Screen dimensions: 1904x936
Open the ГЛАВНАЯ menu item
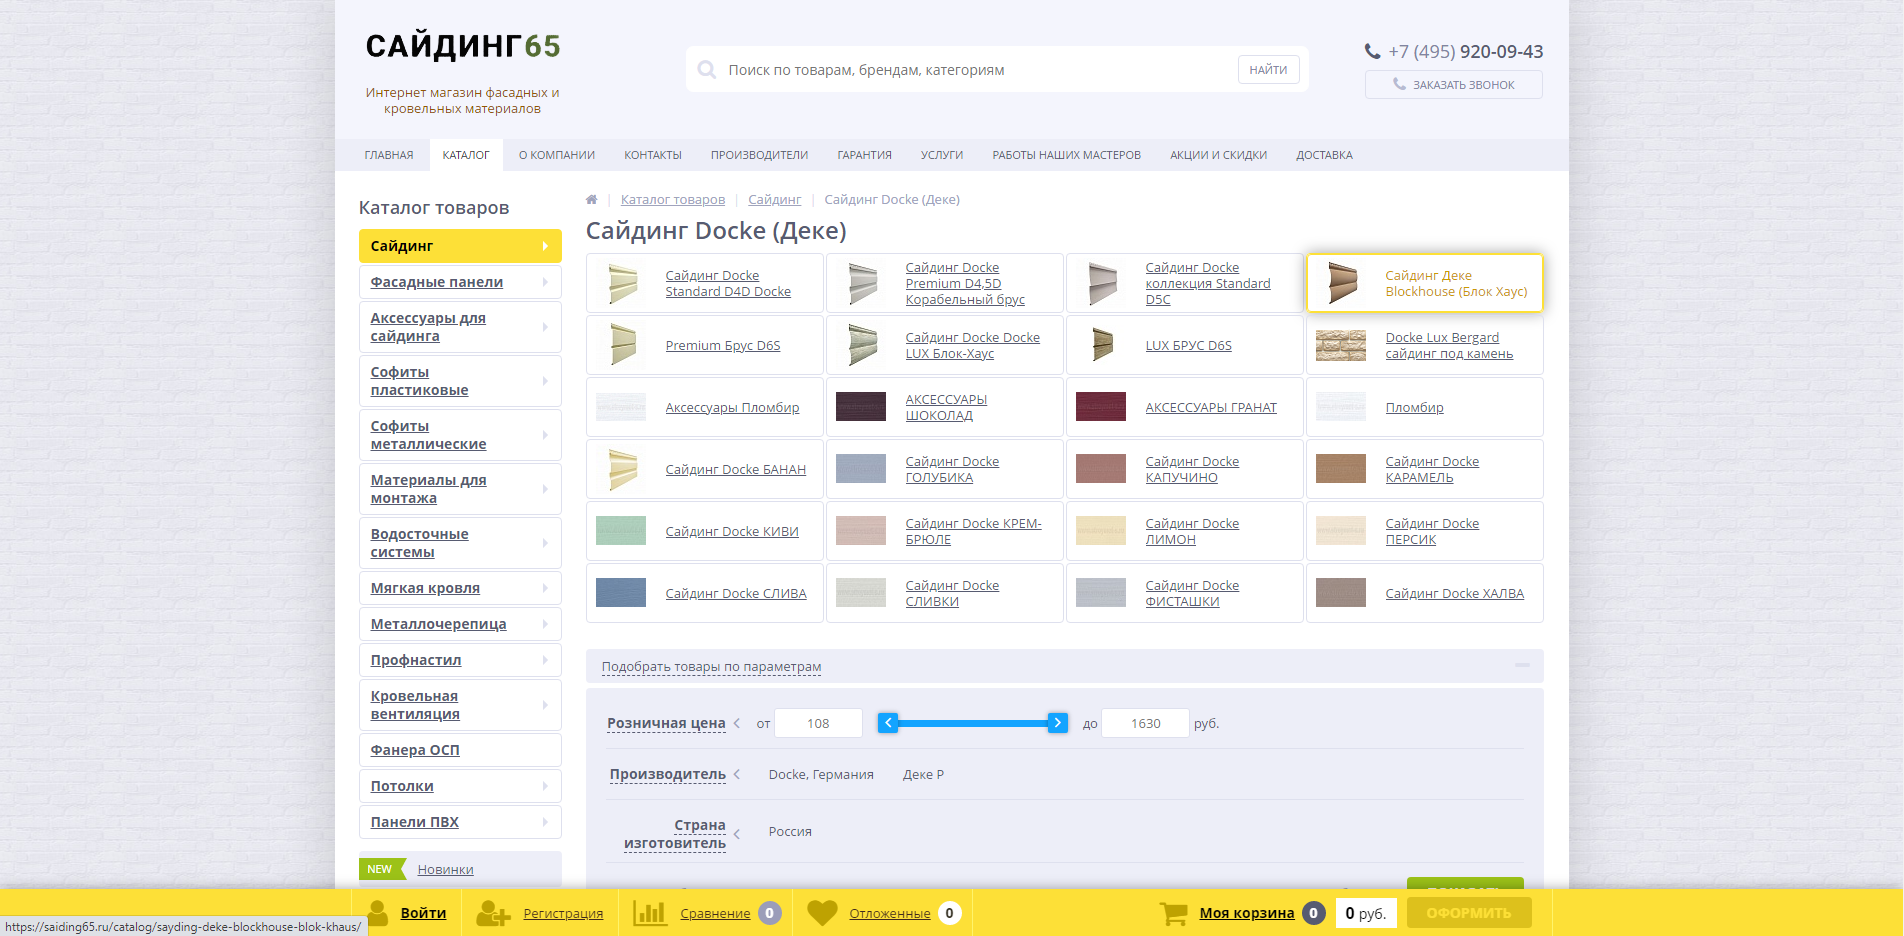389,155
